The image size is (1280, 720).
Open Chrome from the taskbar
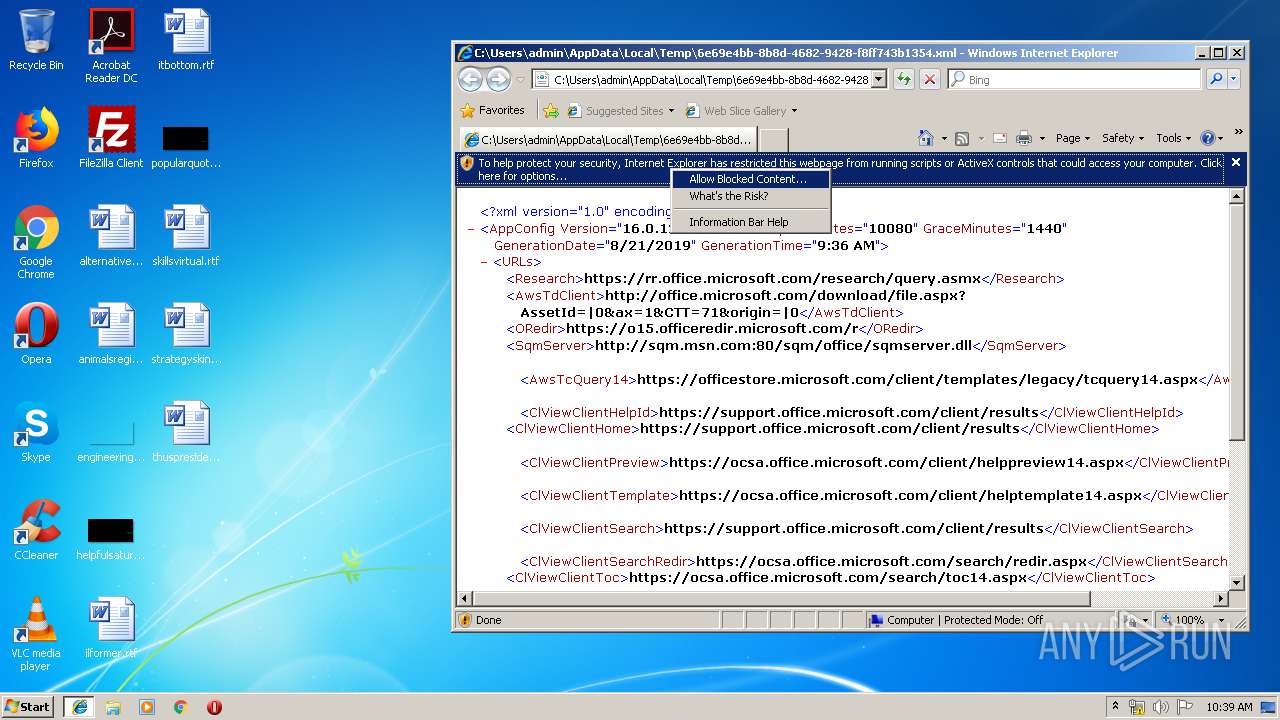(x=180, y=707)
